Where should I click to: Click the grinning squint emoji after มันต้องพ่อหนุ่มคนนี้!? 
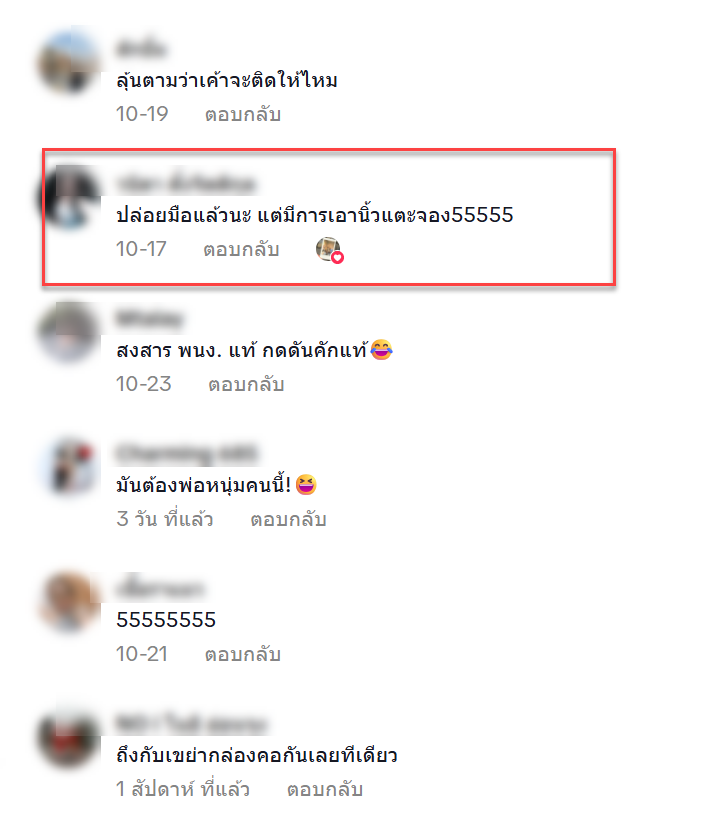306,485
